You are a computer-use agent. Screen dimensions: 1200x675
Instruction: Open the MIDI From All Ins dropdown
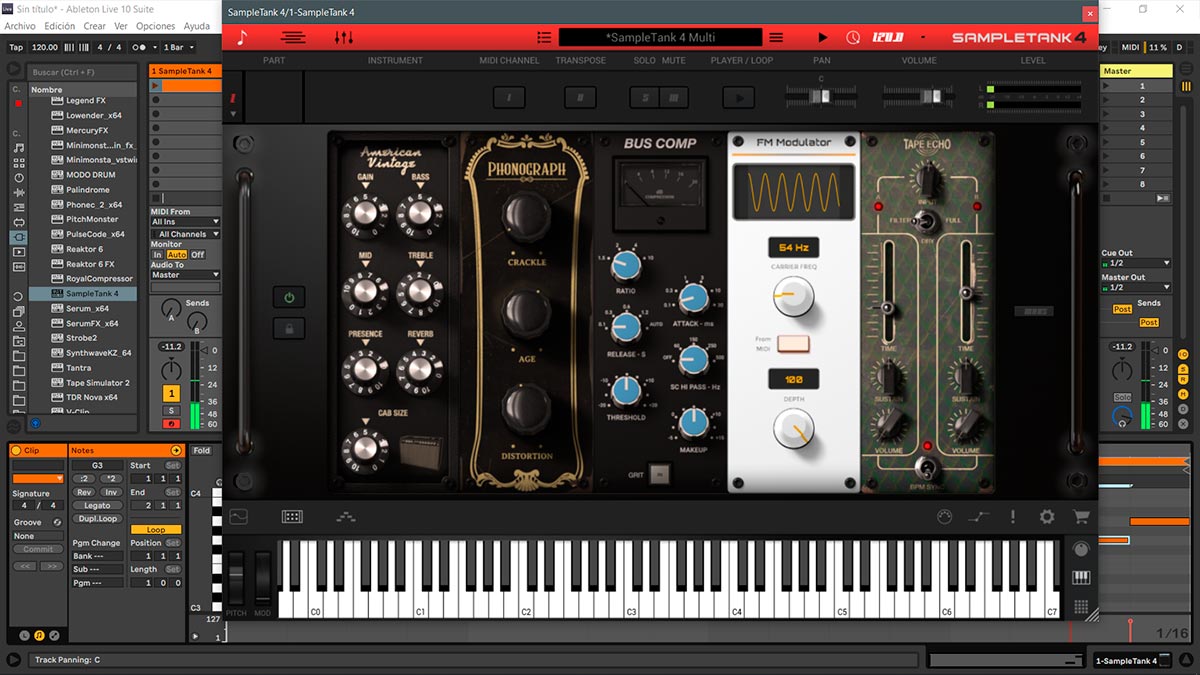[185, 222]
